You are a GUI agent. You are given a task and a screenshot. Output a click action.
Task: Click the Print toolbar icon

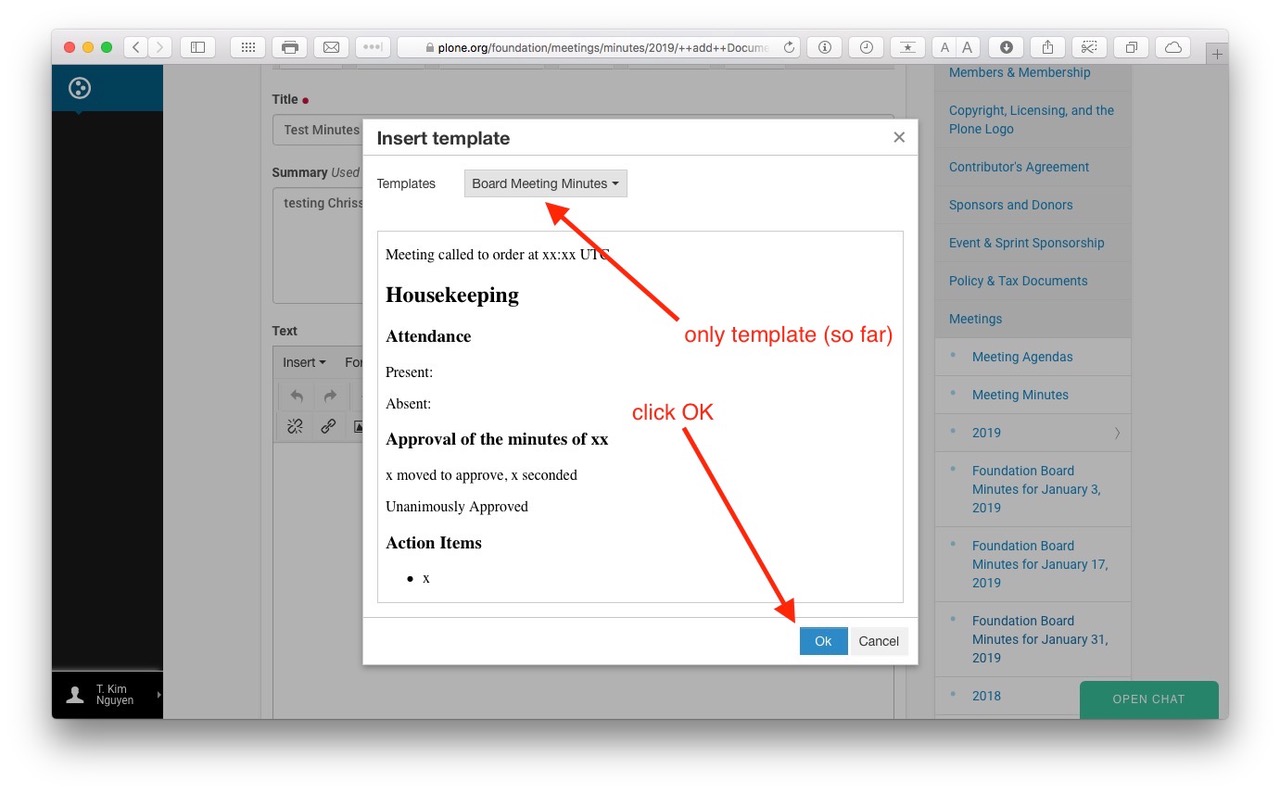(290, 47)
